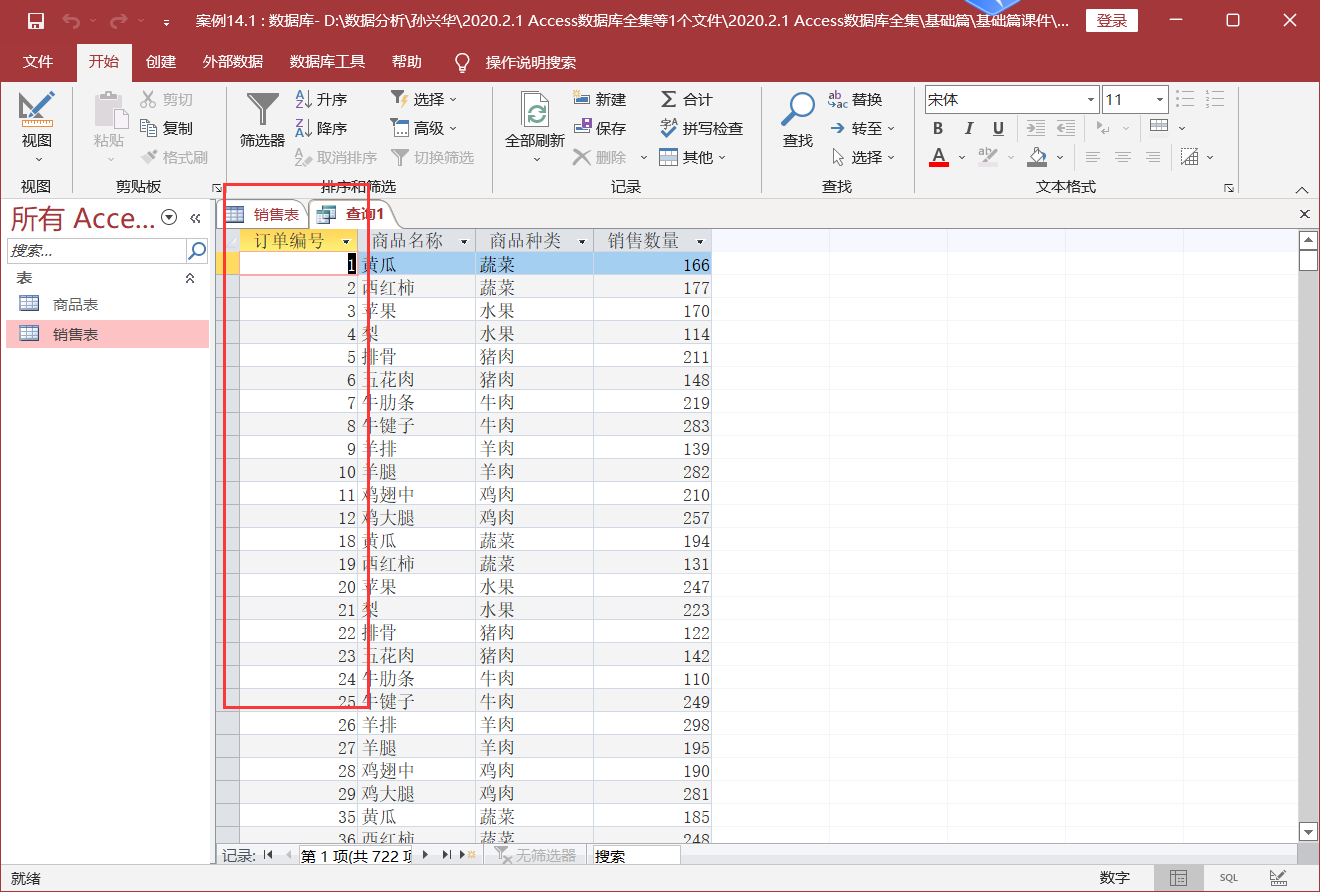
Task: Go to last record arrow
Action: (446, 855)
